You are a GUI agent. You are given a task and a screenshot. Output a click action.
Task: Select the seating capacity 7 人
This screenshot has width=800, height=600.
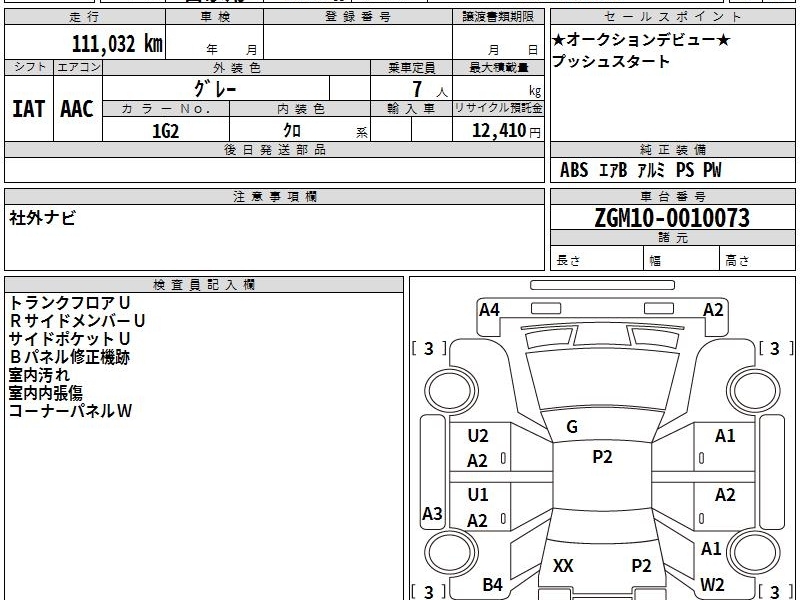[x=430, y=90]
